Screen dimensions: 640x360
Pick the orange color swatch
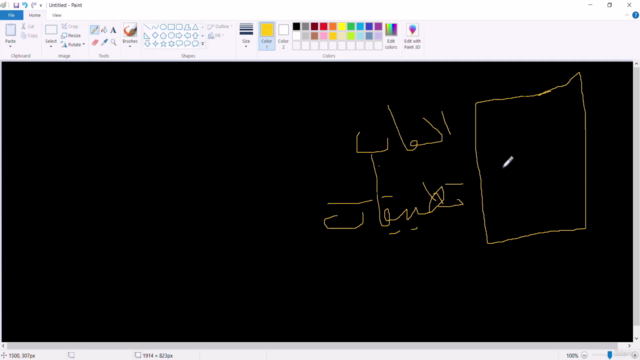click(333, 27)
